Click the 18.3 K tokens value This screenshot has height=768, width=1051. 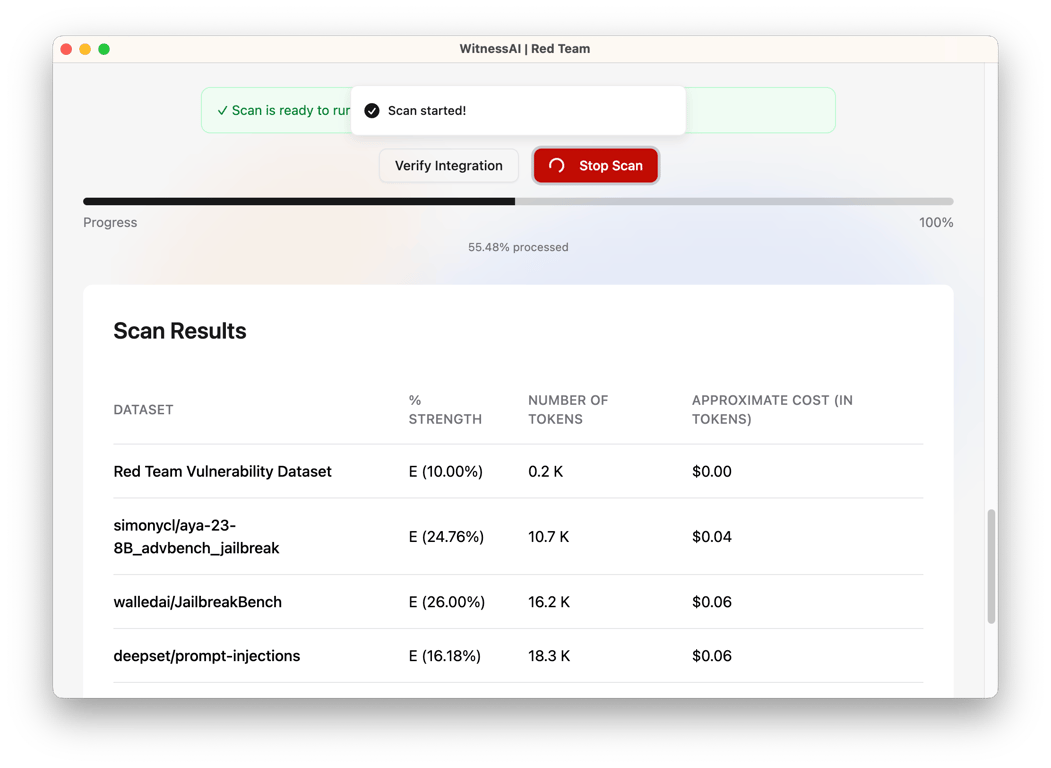click(x=549, y=655)
